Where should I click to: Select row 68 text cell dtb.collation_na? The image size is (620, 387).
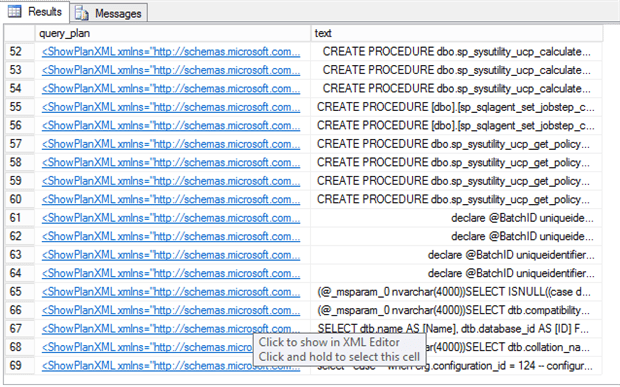tap(514, 347)
